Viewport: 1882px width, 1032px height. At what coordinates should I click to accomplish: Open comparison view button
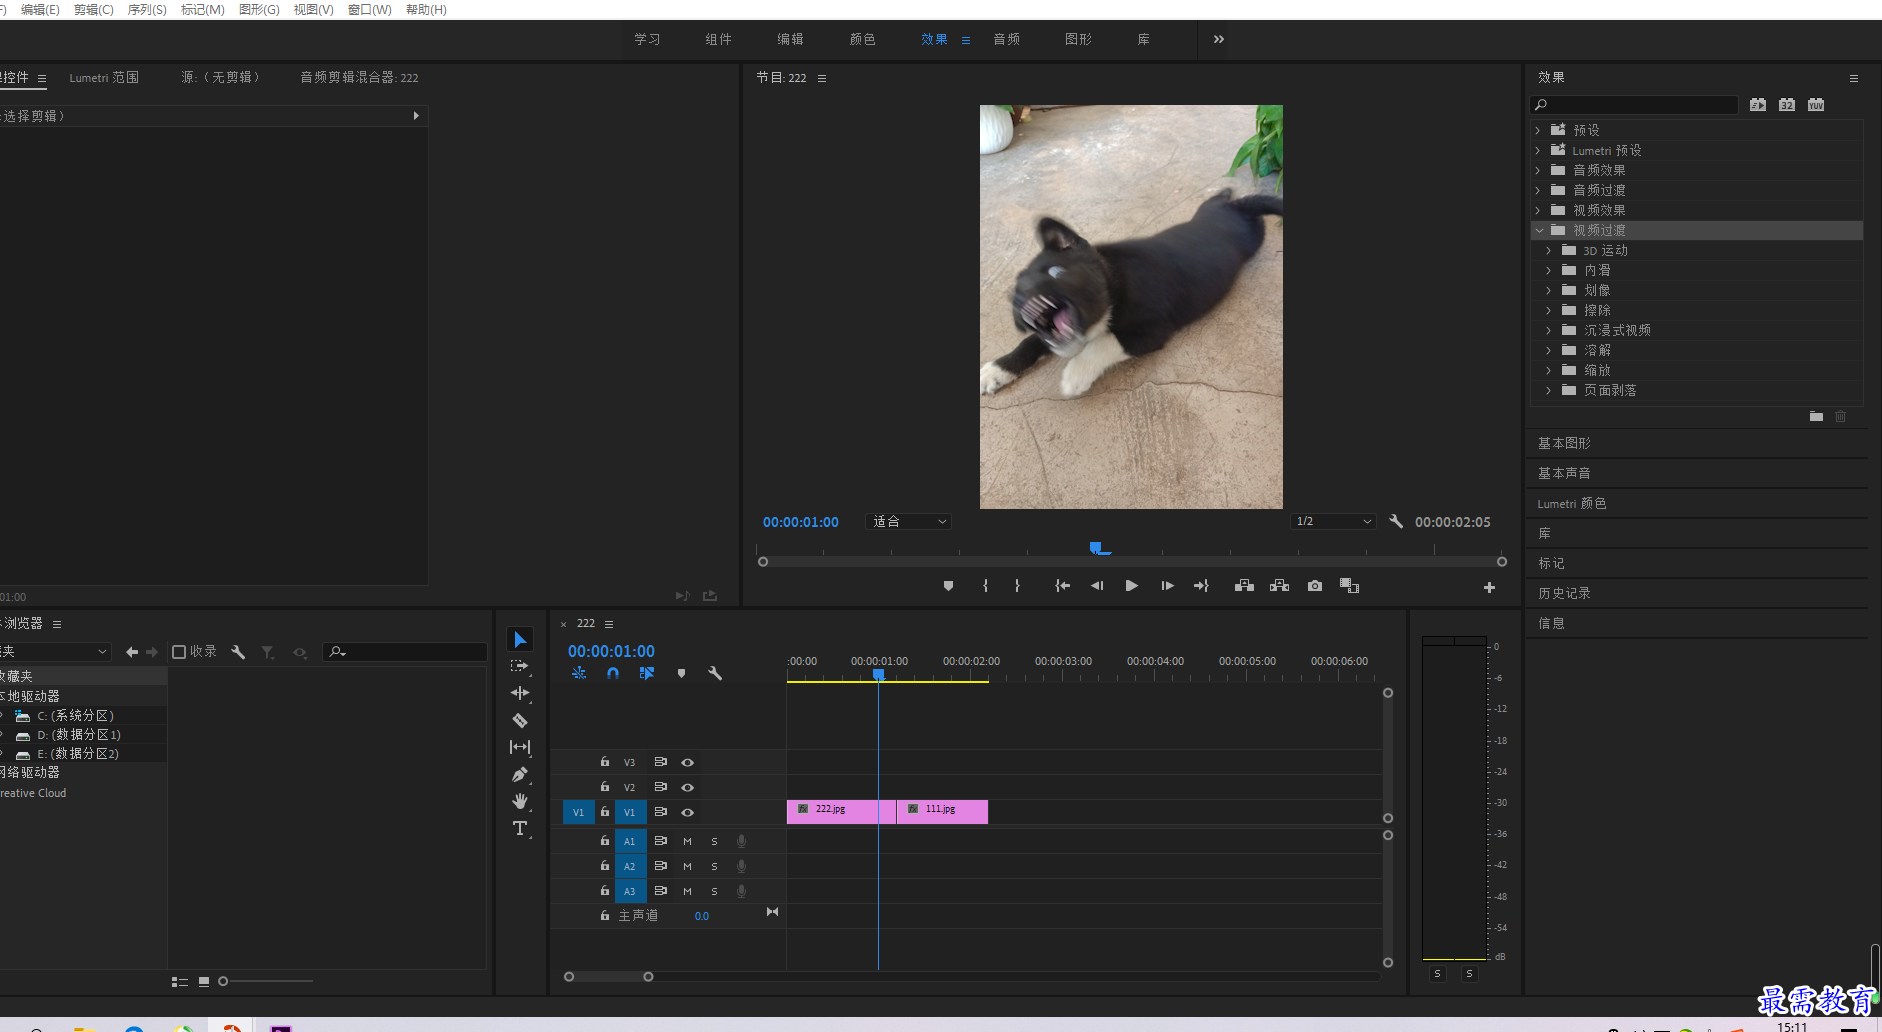coord(1349,586)
